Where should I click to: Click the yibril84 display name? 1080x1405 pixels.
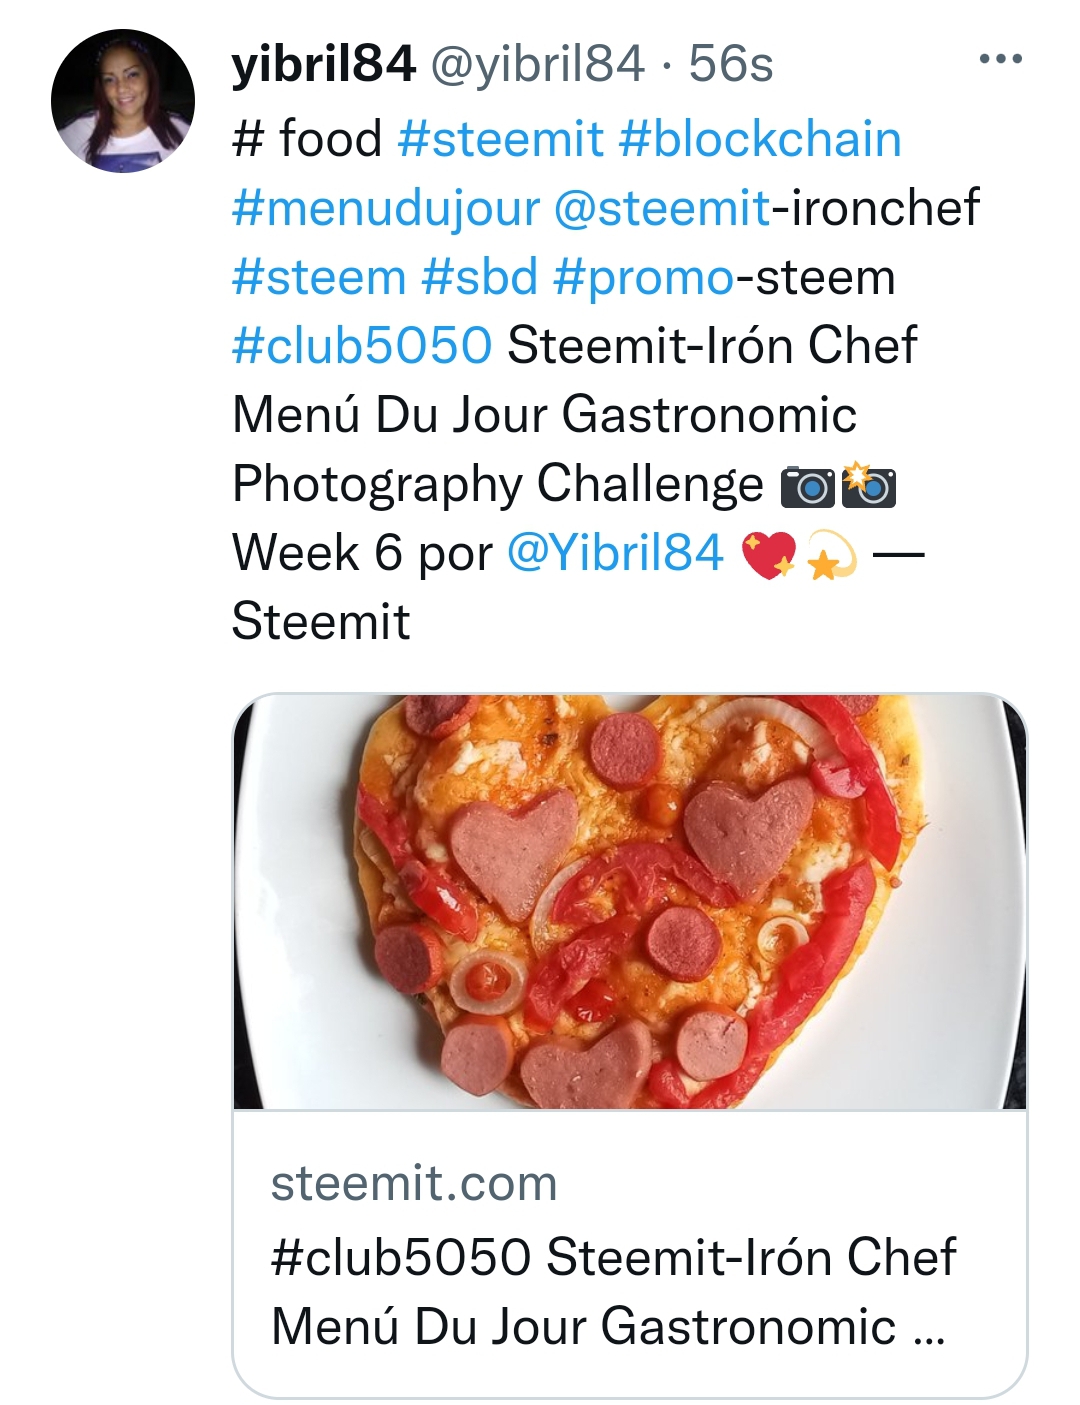click(x=323, y=64)
